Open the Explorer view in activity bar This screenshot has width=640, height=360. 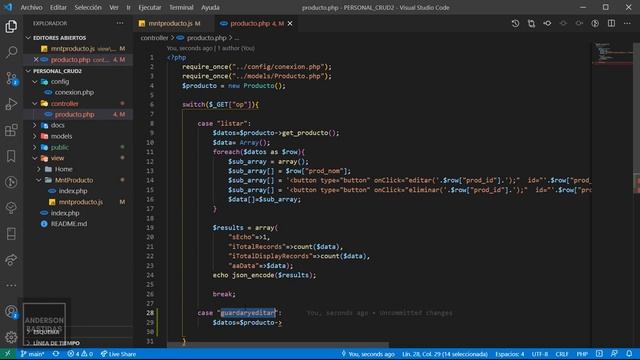point(11,27)
